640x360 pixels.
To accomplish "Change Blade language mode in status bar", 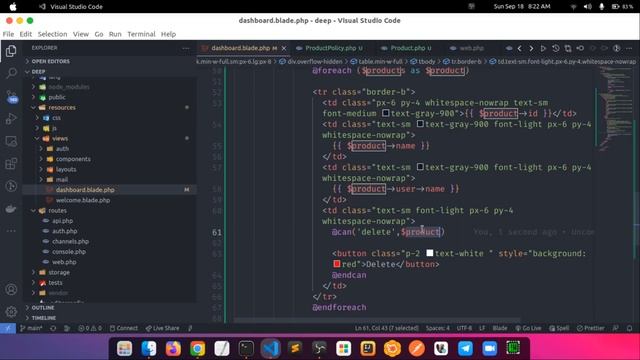I will [x=500, y=328].
